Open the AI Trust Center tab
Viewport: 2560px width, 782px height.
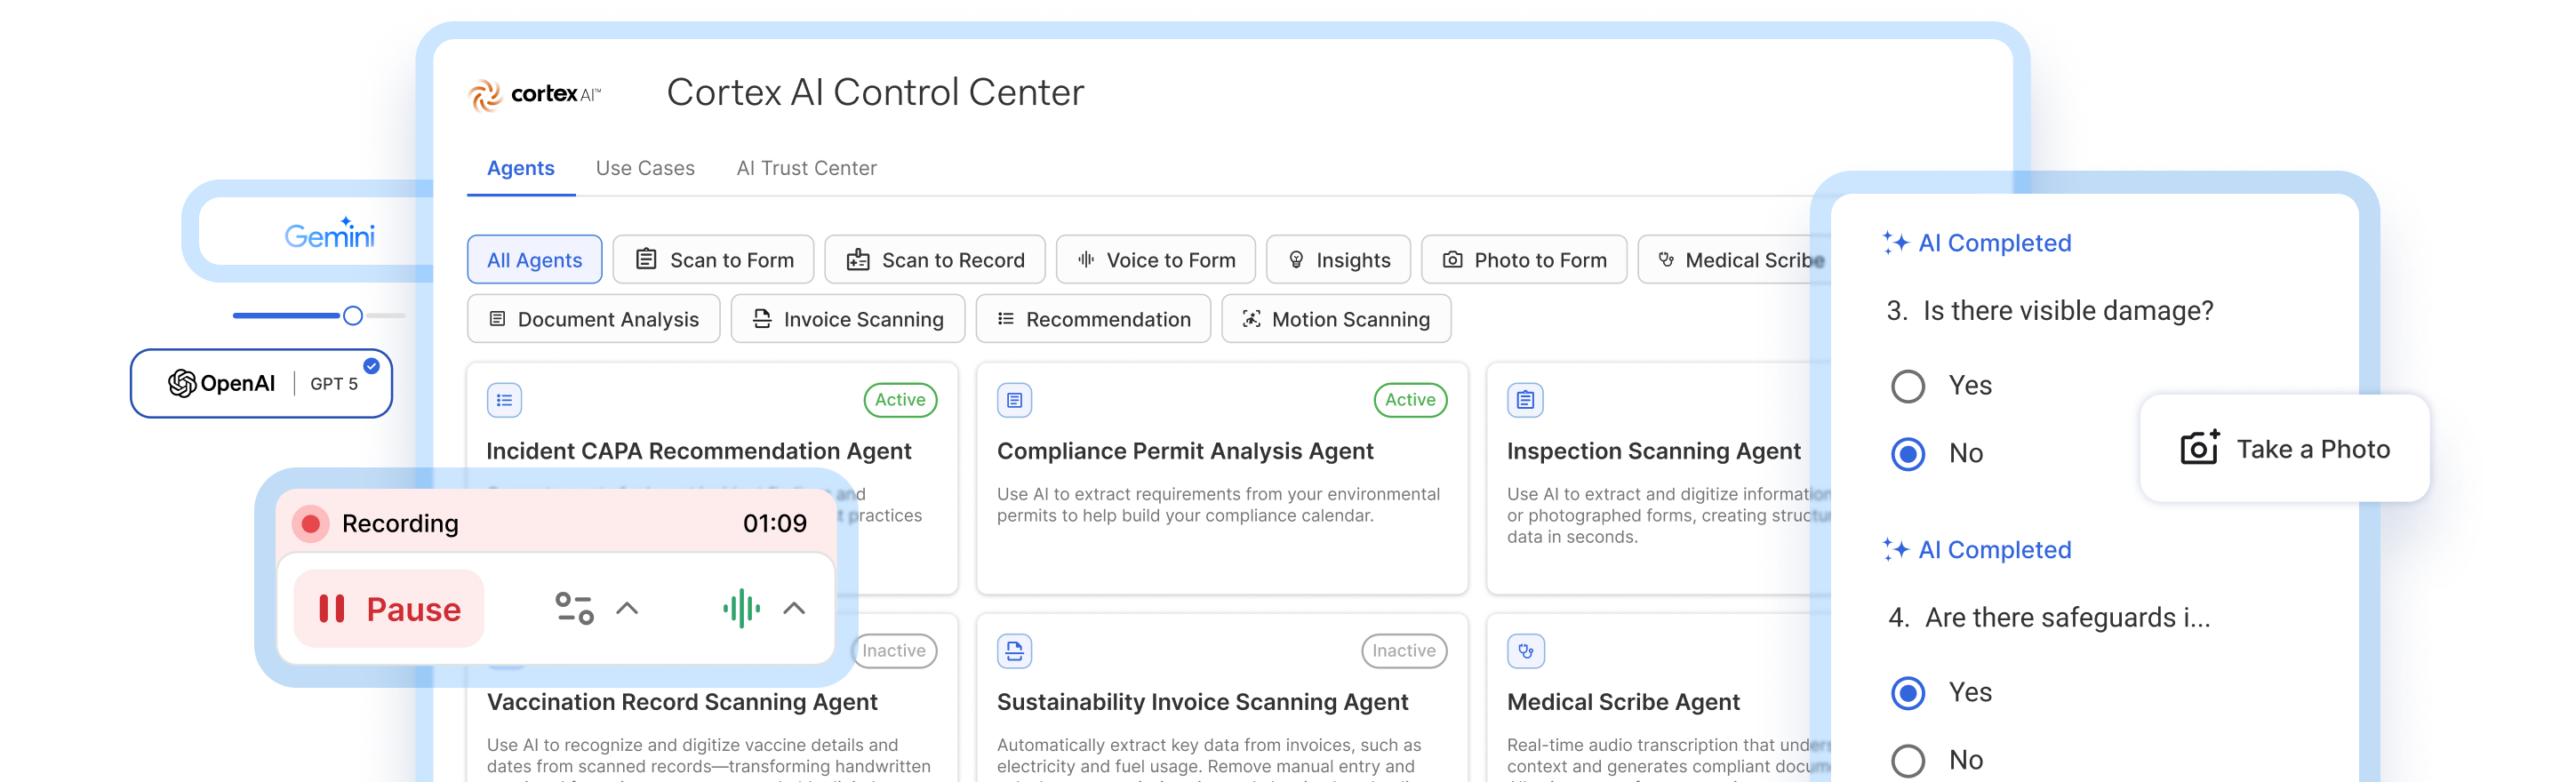pyautogui.click(x=806, y=169)
